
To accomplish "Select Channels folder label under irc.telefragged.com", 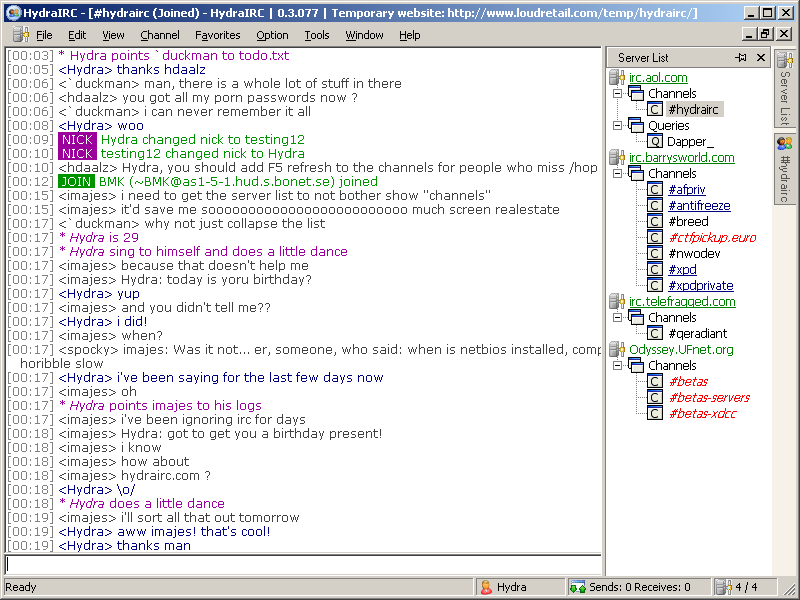I will click(672, 317).
